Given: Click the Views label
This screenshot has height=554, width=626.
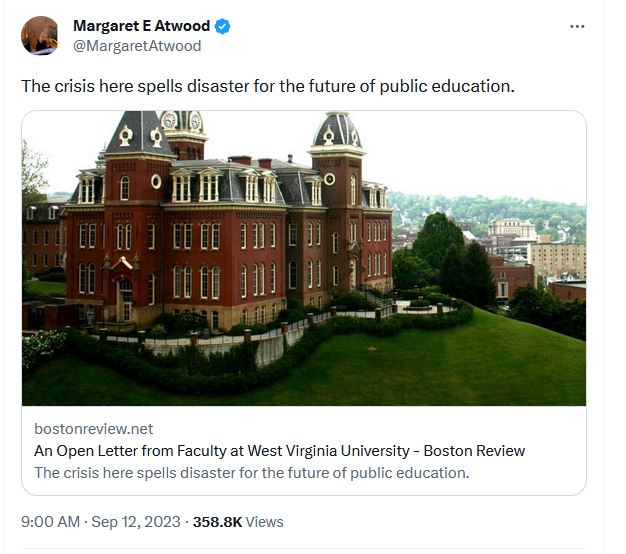Looking at the screenshot, I should pyautogui.click(x=265, y=522).
